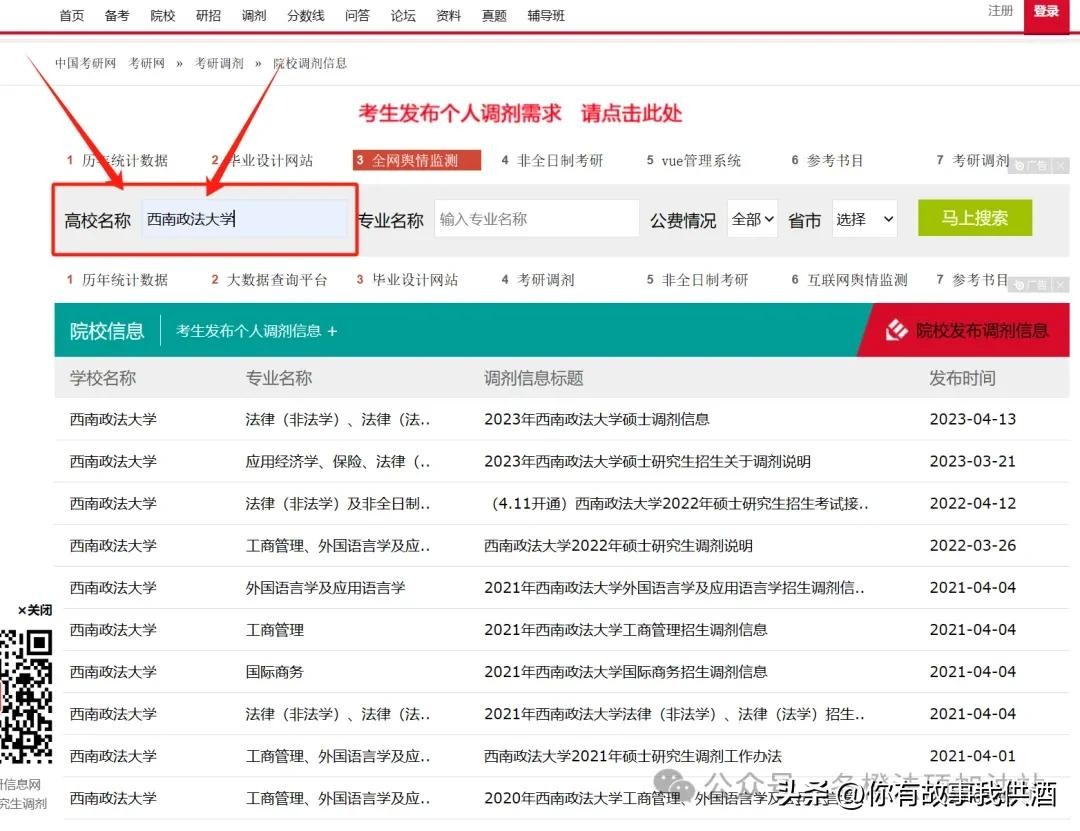Image resolution: width=1080 pixels, height=831 pixels.
Task: Open 2023年西南政法大学硕士调剂信息 link
Action: tap(596, 419)
